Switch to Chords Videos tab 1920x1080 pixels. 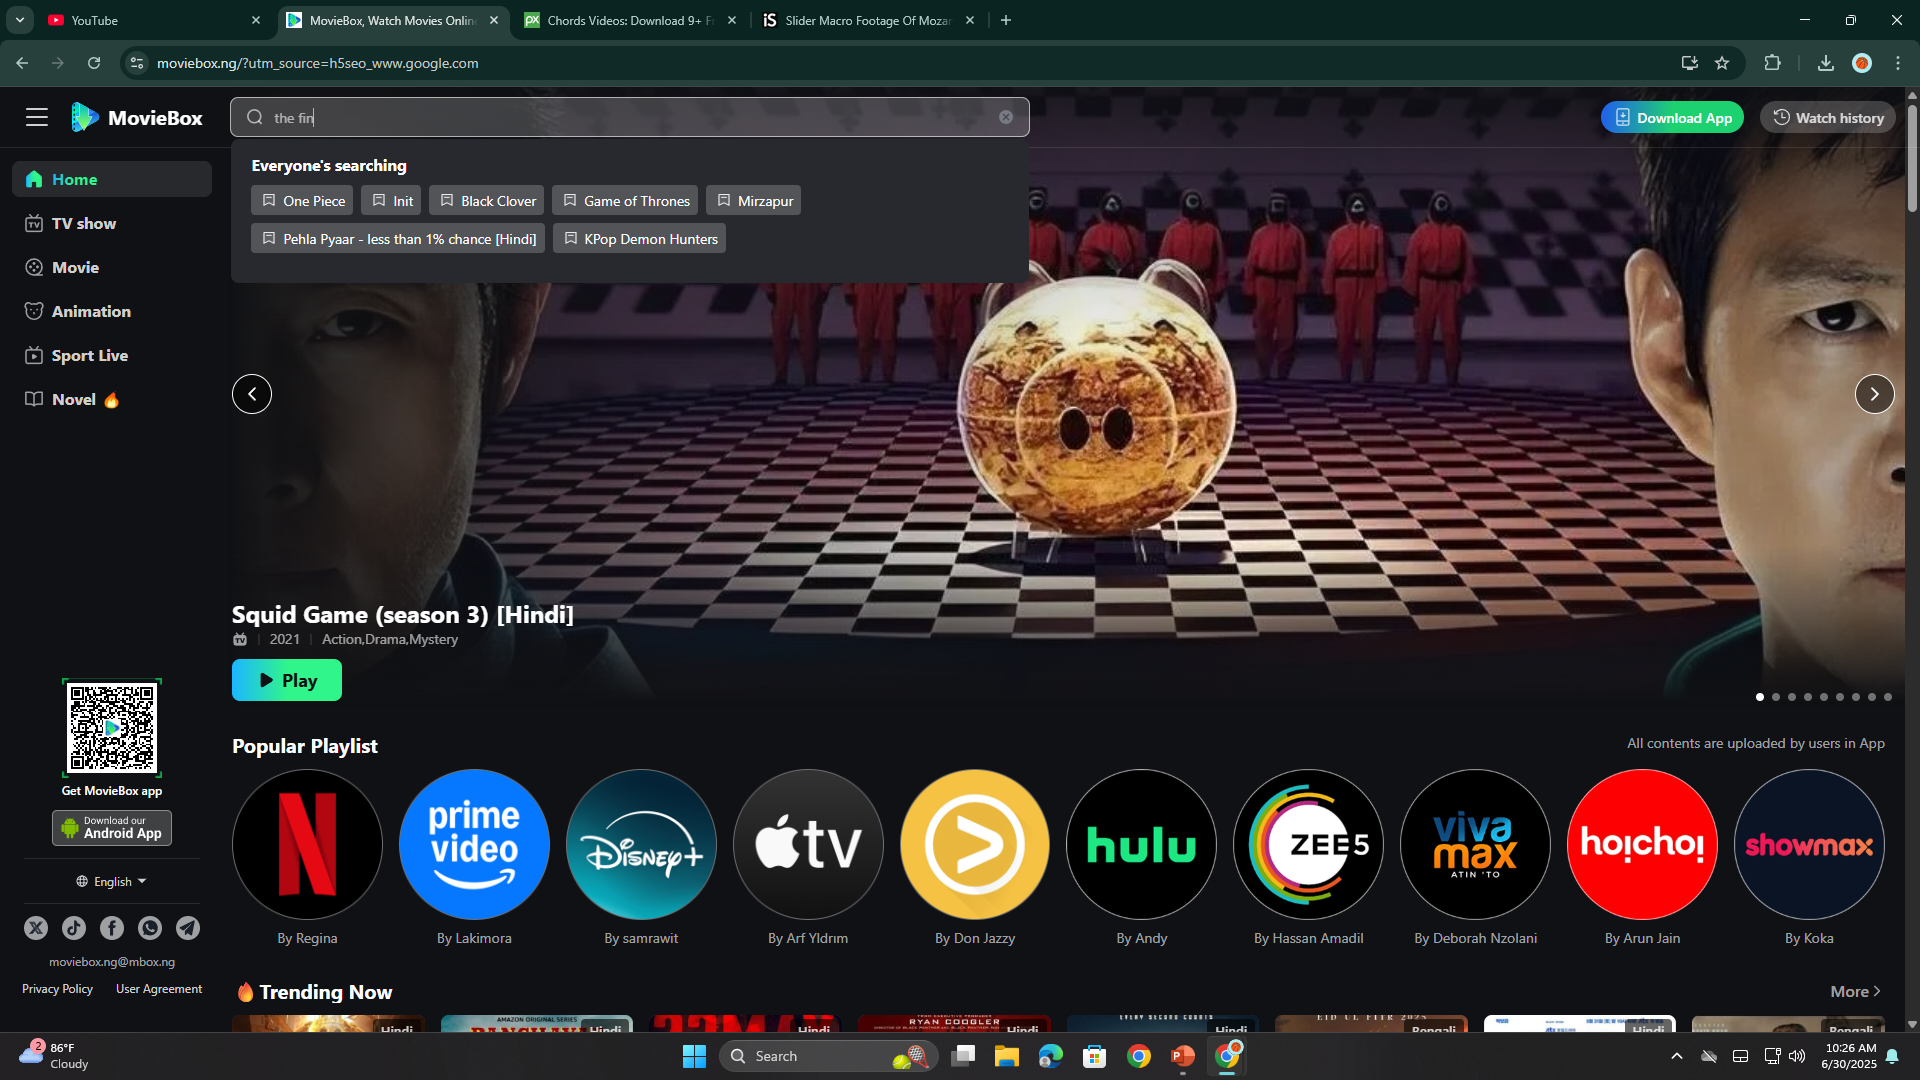[x=630, y=20]
